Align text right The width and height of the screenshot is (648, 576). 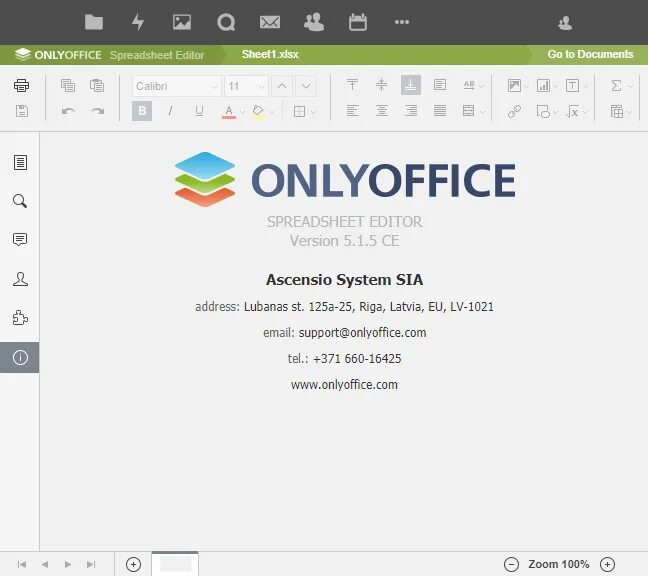(x=411, y=111)
